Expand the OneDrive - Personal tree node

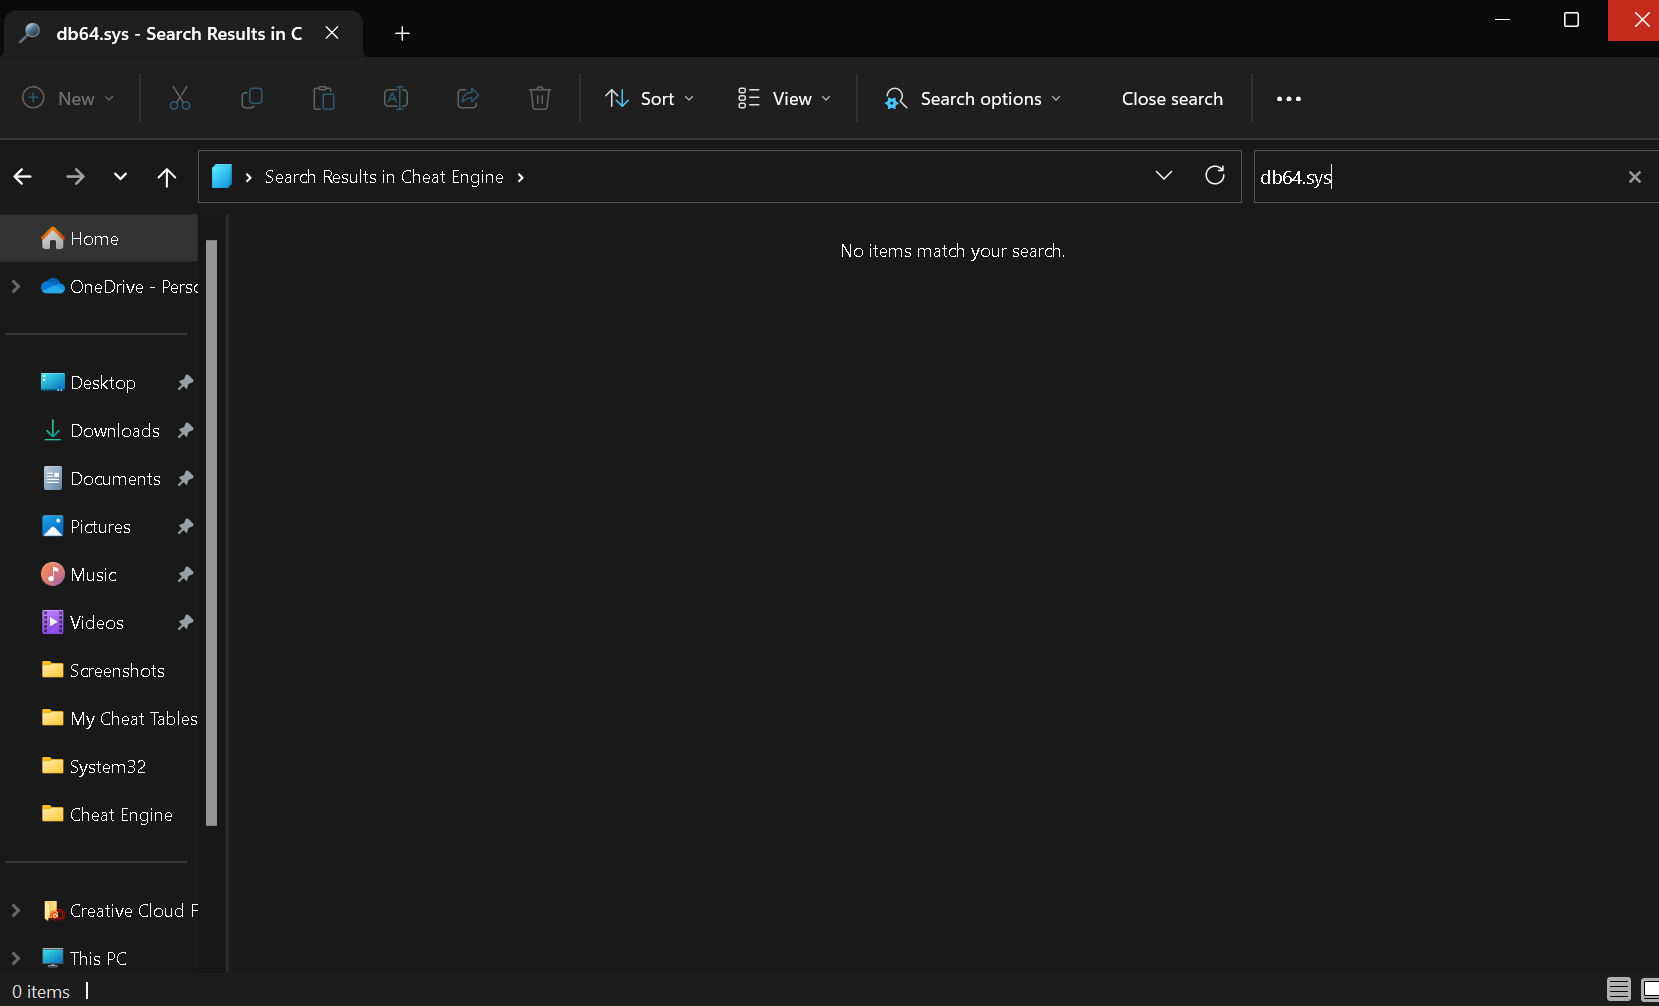click(x=15, y=286)
